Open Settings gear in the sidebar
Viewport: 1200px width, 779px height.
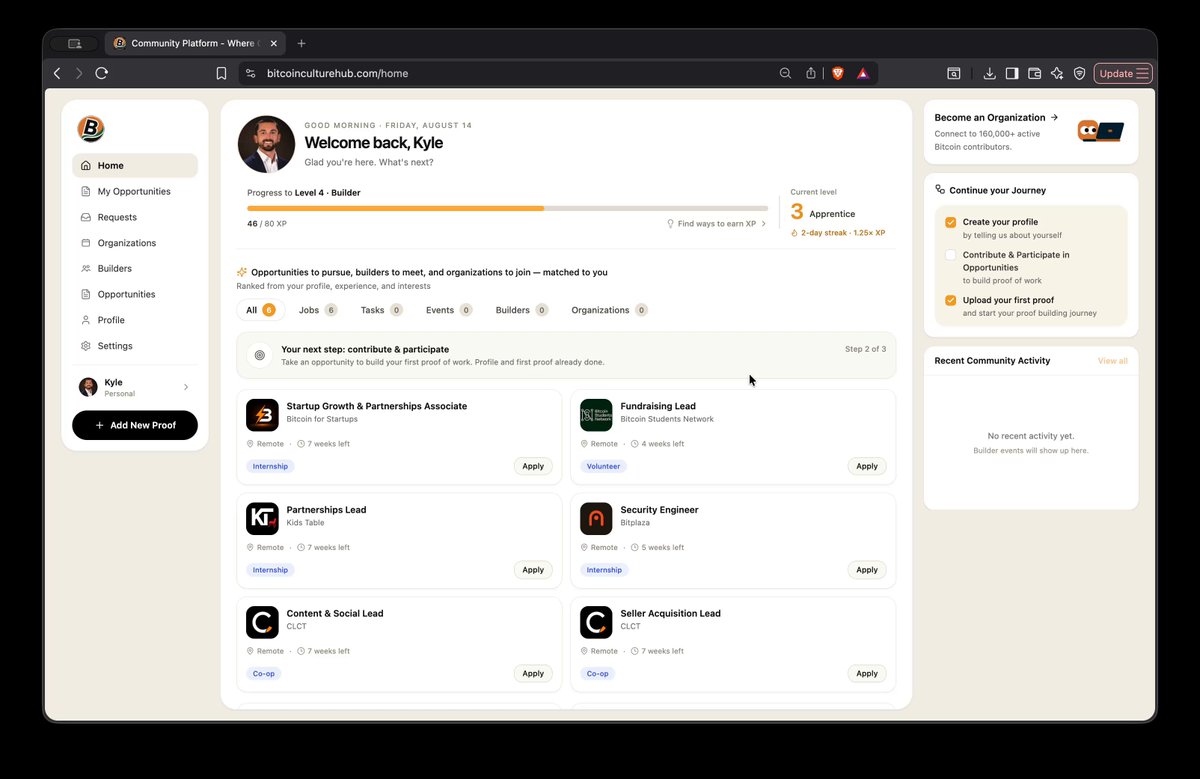click(86, 346)
